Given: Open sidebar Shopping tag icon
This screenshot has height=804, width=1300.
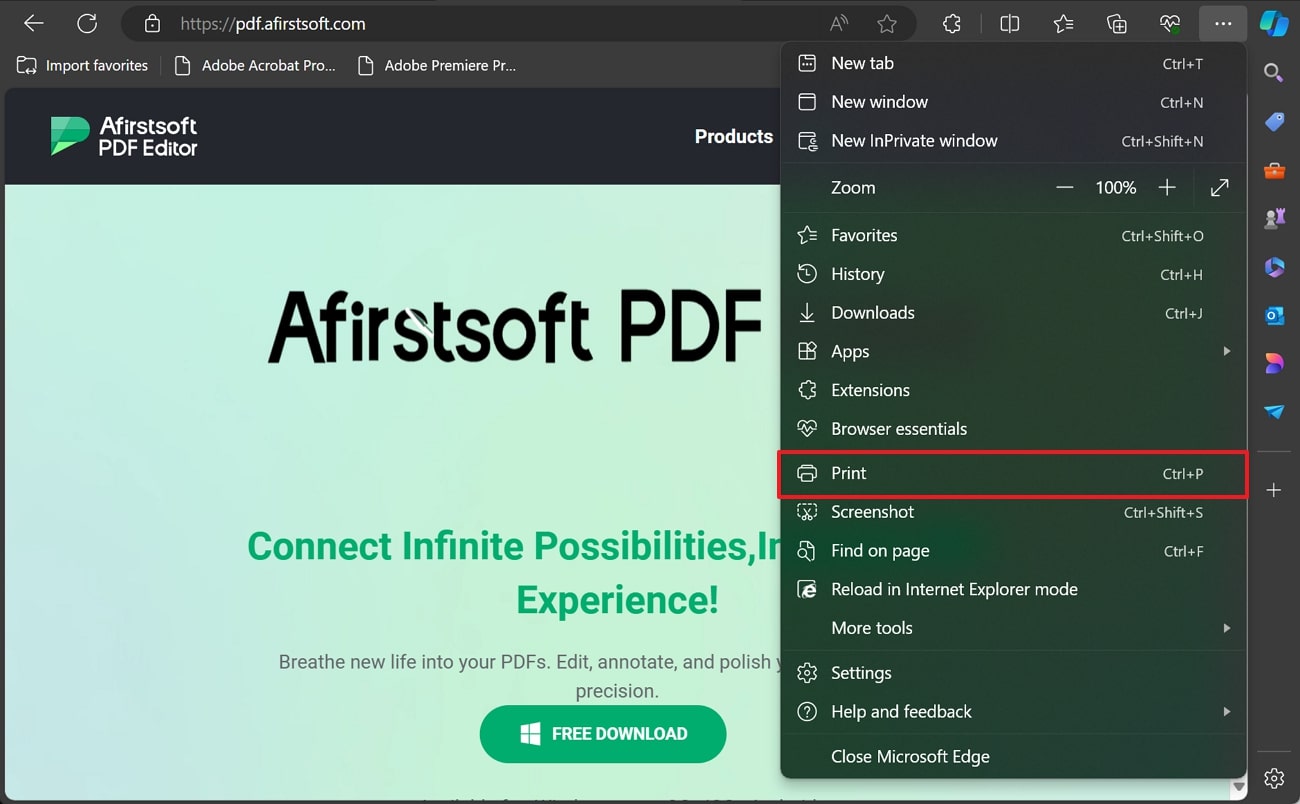Looking at the screenshot, I should click(1274, 122).
